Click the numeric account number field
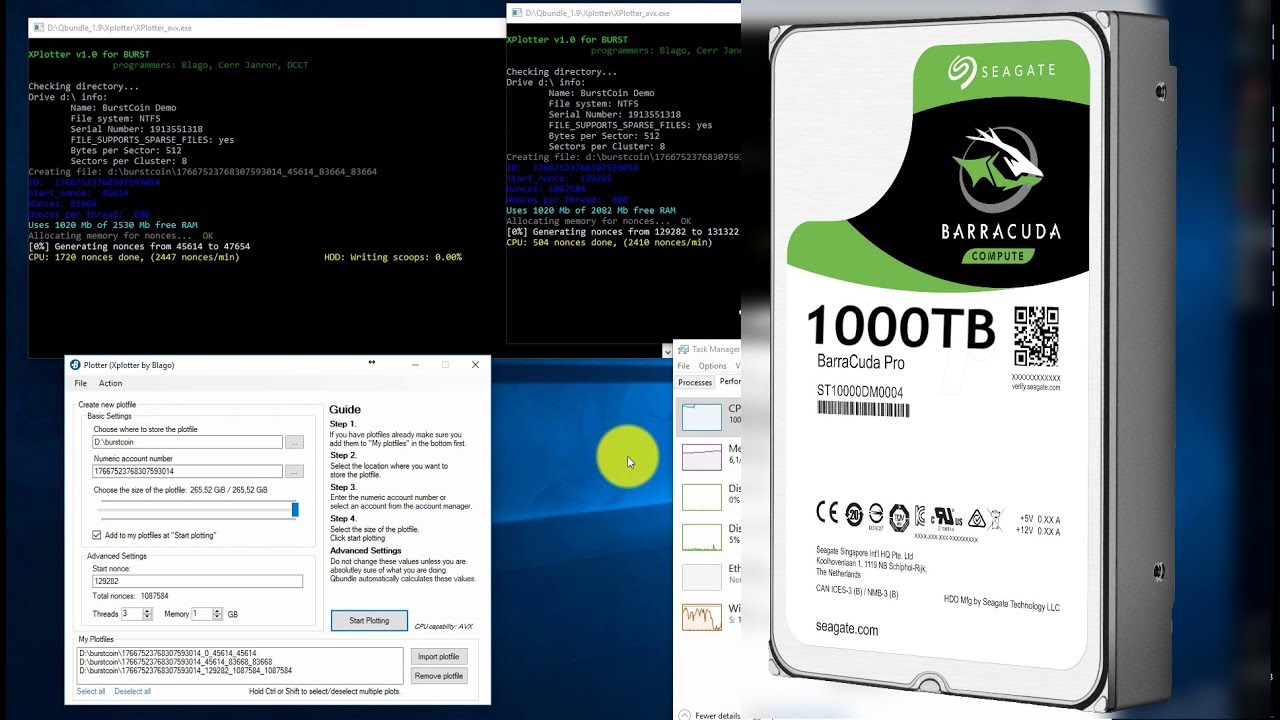The image size is (1280, 720). coord(187,471)
